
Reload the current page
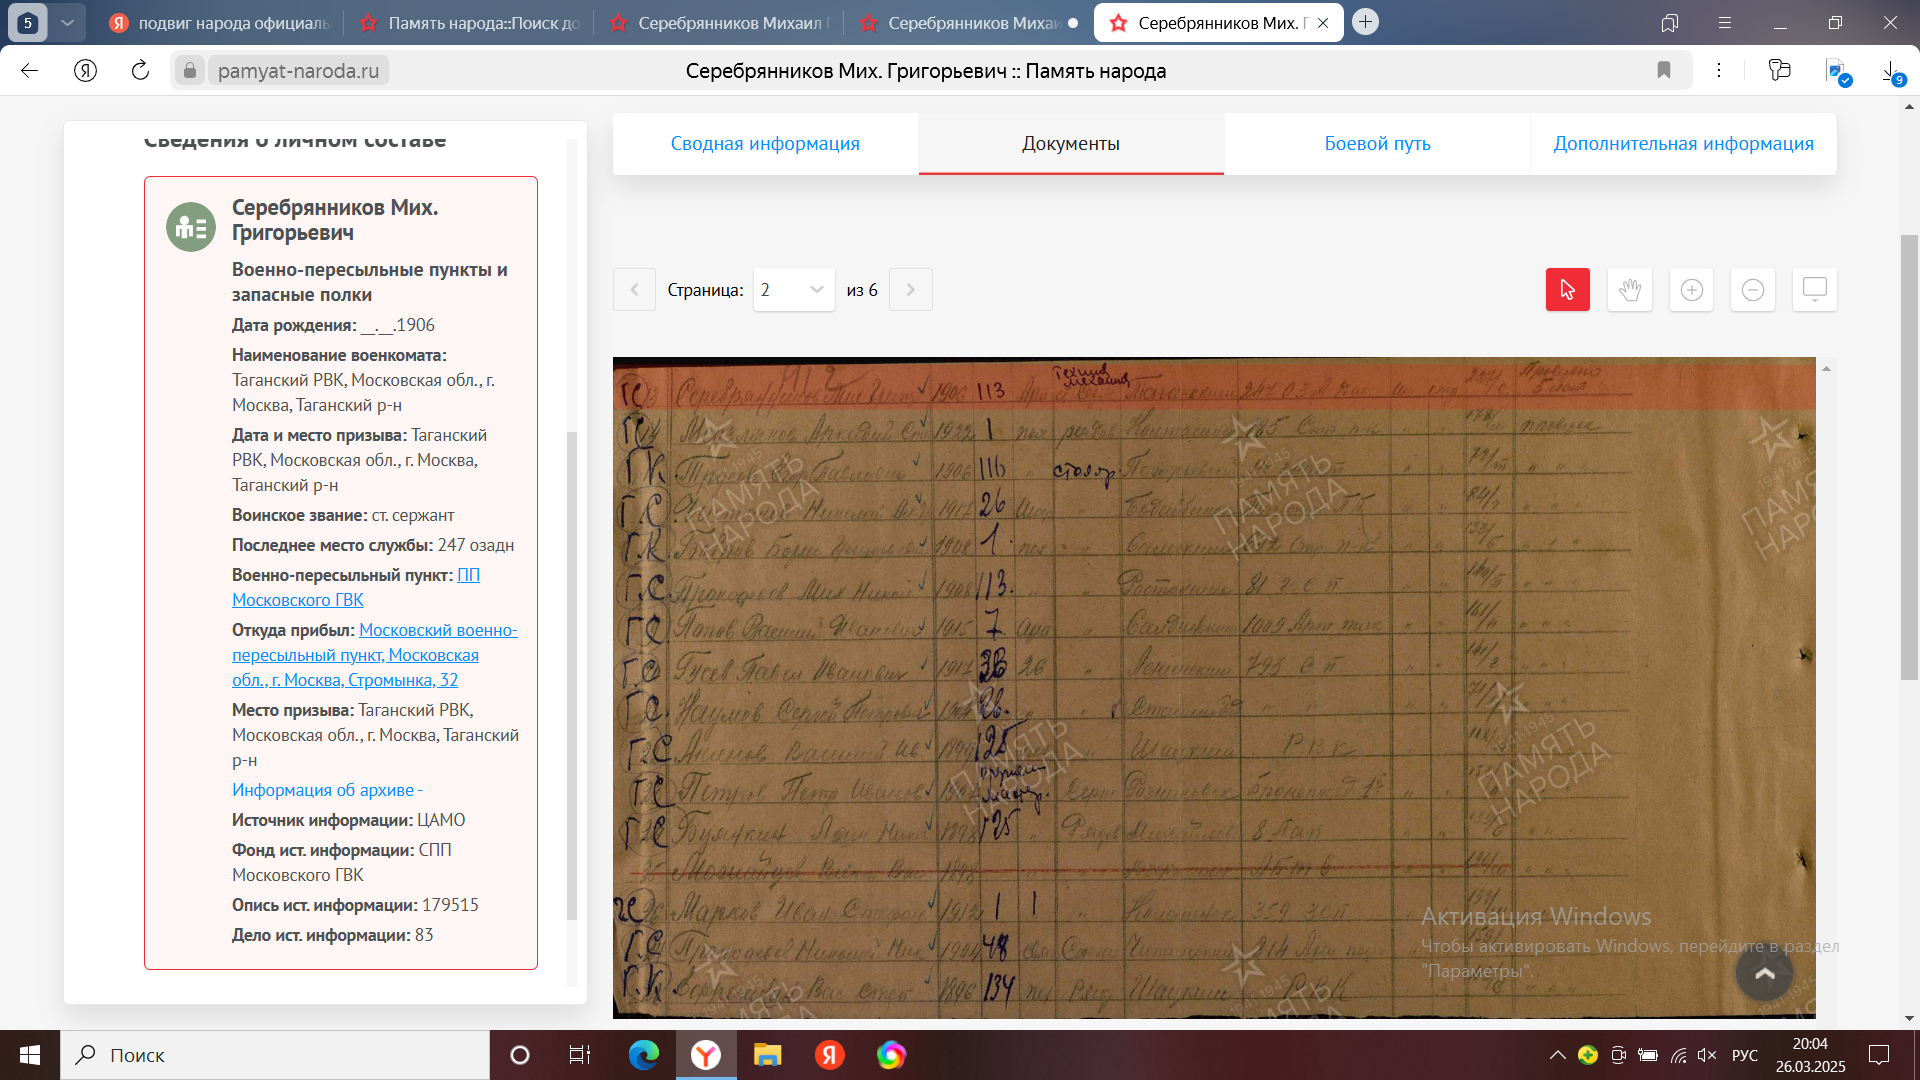pos(140,70)
